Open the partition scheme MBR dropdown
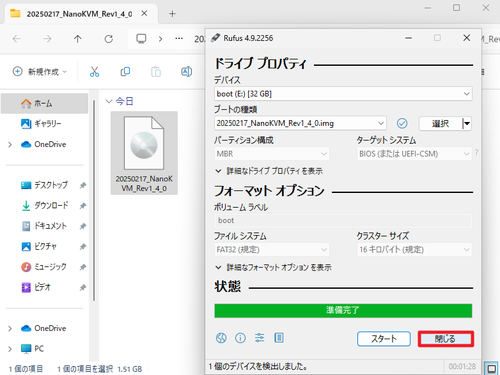This screenshot has width=500, height=375. [x=271, y=154]
